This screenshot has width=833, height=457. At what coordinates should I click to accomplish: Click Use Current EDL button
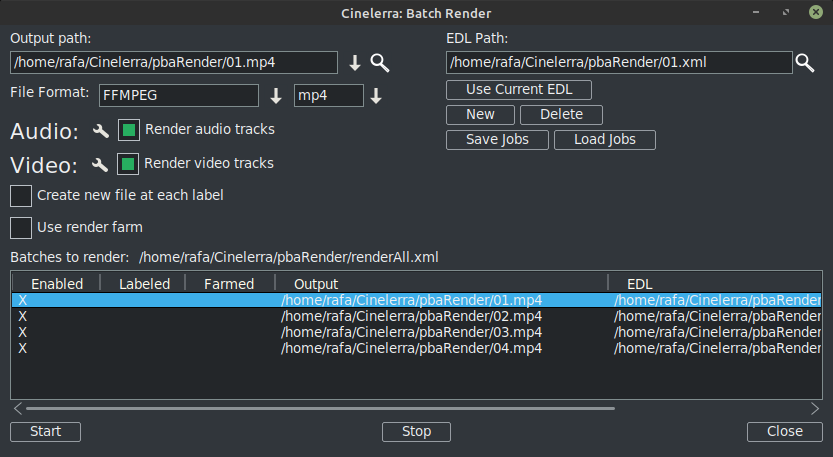click(519, 89)
